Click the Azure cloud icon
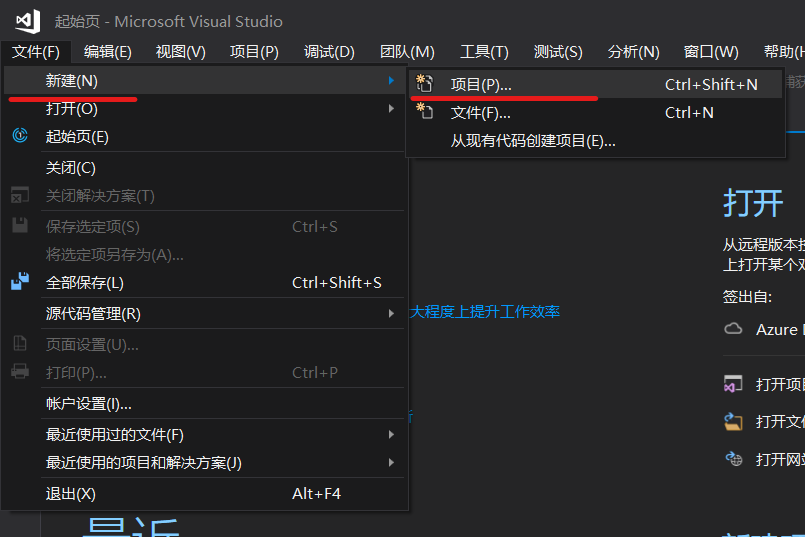Screen dimensions: 805x537 pyautogui.click(x=733, y=329)
